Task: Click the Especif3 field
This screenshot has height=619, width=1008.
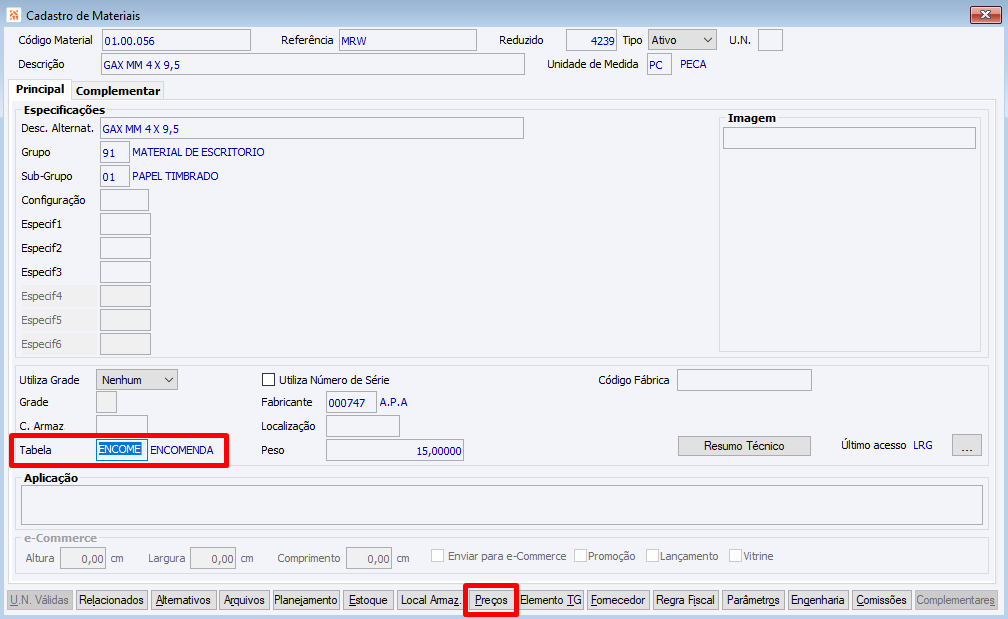Action: click(125, 272)
